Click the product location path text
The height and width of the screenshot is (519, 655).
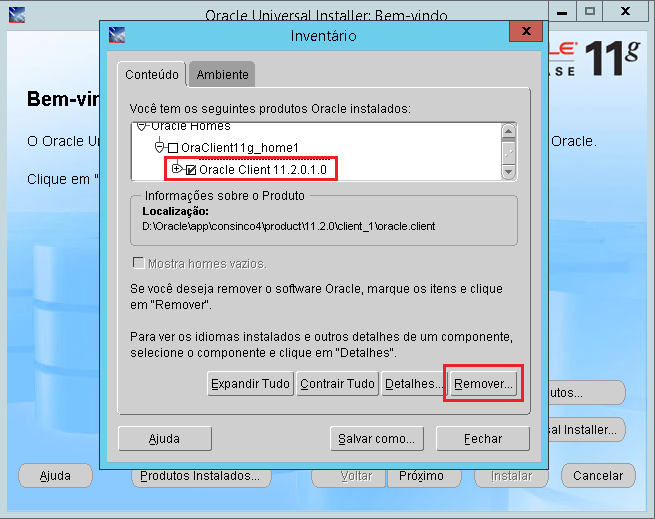point(289,226)
